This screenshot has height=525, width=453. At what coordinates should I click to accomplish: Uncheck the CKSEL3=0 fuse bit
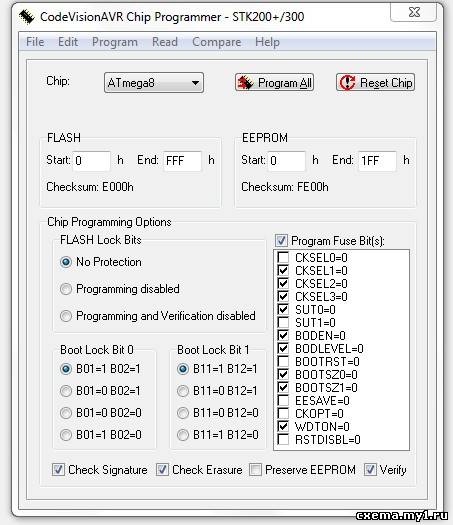[x=283, y=296]
